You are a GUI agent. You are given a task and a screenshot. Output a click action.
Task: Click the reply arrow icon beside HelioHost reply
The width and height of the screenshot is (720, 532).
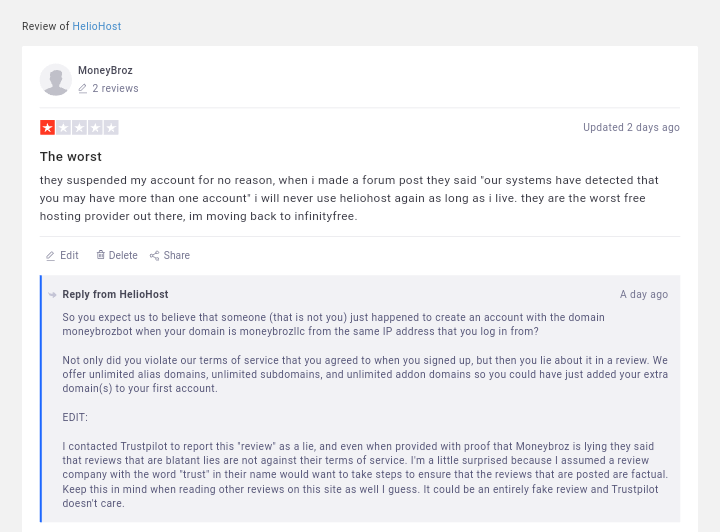tap(52, 295)
